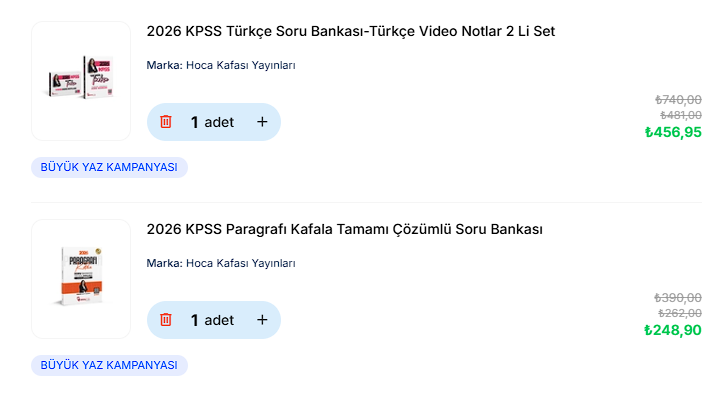717x394 pixels.
Task: Delete the Paragrafı Kafala book using trash icon
Action: (x=166, y=320)
